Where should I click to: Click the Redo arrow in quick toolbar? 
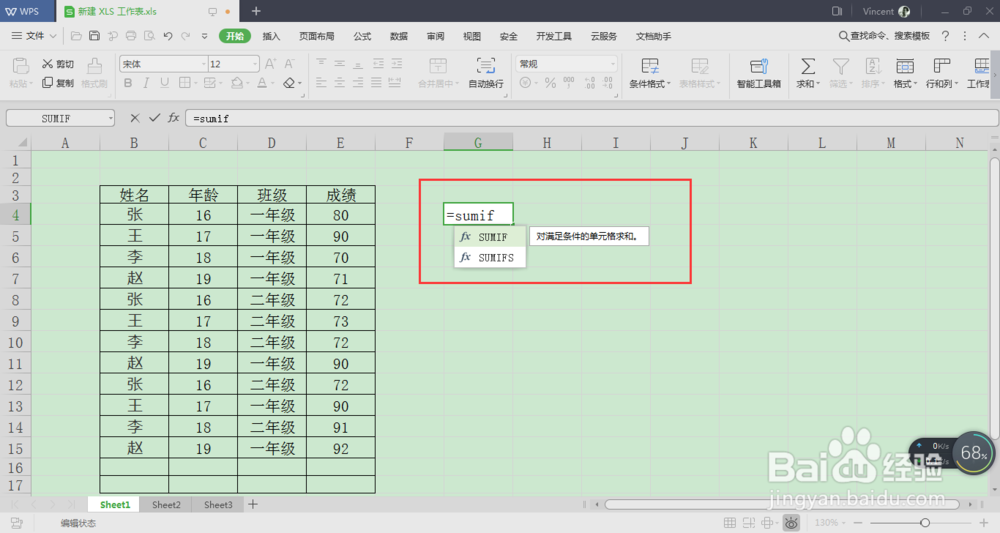coord(186,36)
